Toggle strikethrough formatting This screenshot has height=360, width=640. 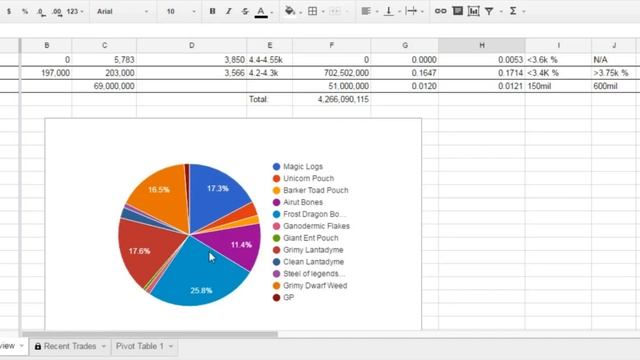click(245, 11)
